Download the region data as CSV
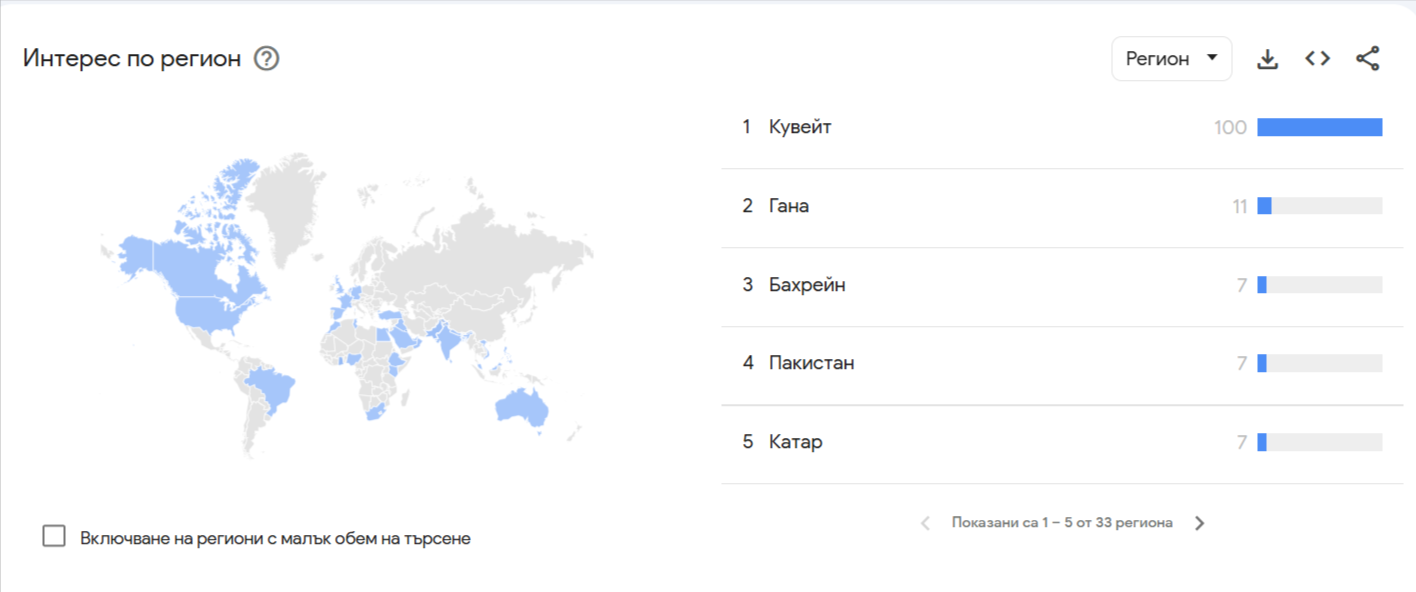 (x=1267, y=59)
